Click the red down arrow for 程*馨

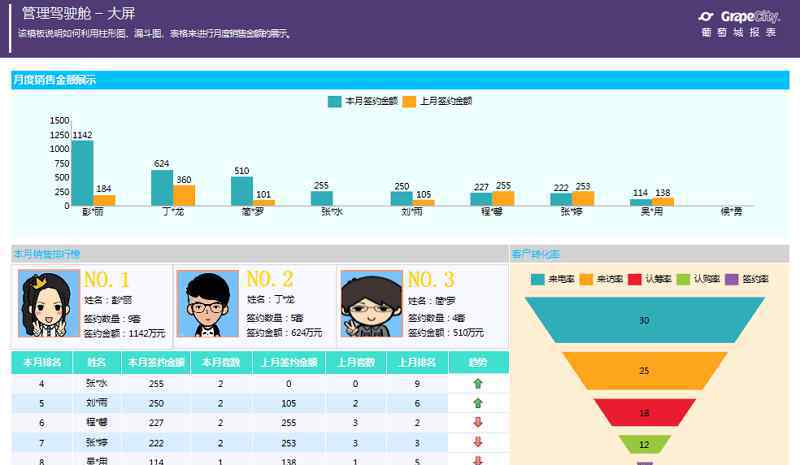point(477,422)
